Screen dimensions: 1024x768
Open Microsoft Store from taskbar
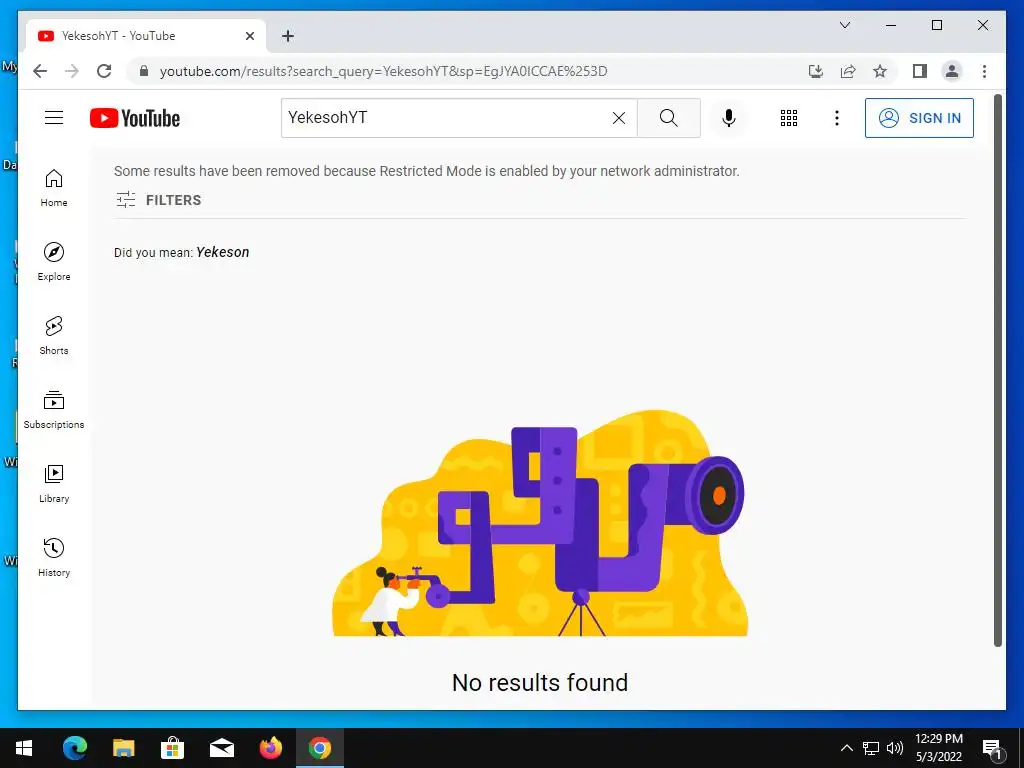point(172,748)
